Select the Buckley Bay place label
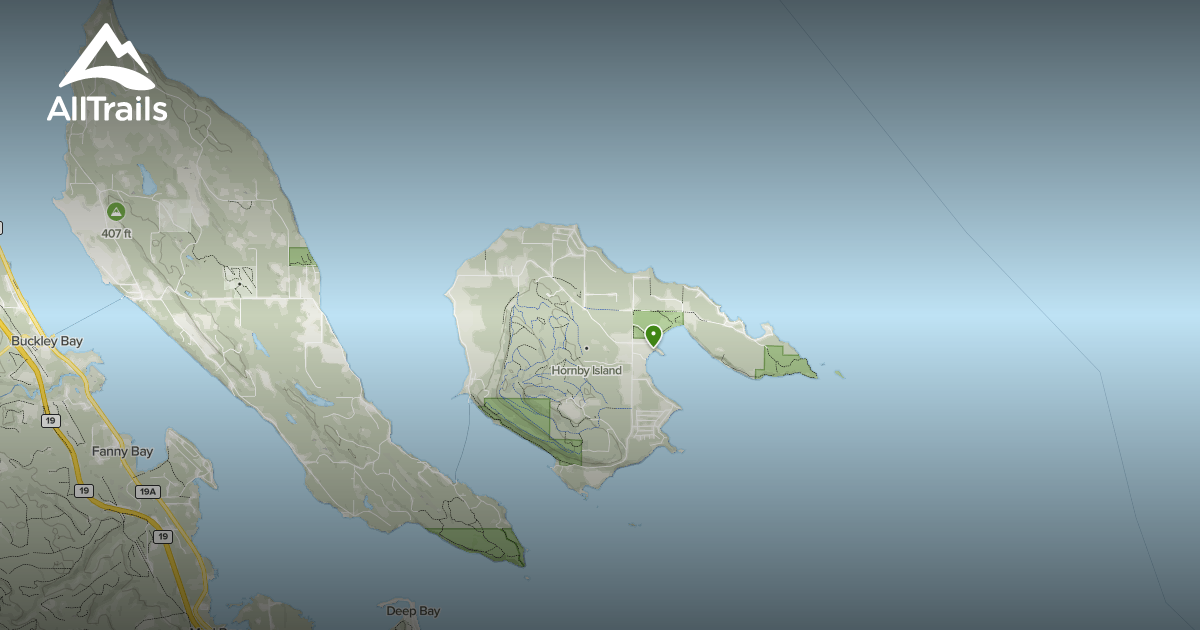 click(47, 341)
